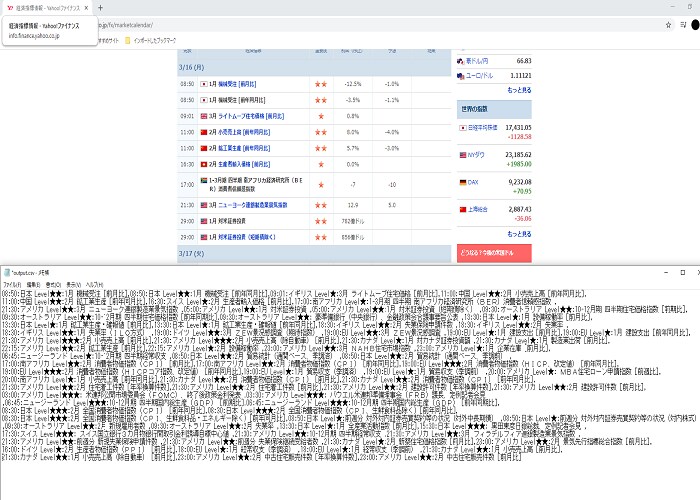Open the 豪ドル/円 exchange rate link
The height and width of the screenshot is (500, 700).
(477, 61)
